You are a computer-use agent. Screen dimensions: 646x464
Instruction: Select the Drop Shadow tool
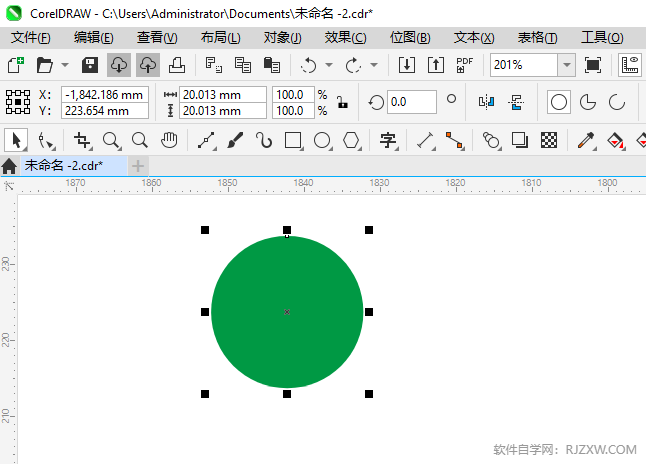(520, 141)
